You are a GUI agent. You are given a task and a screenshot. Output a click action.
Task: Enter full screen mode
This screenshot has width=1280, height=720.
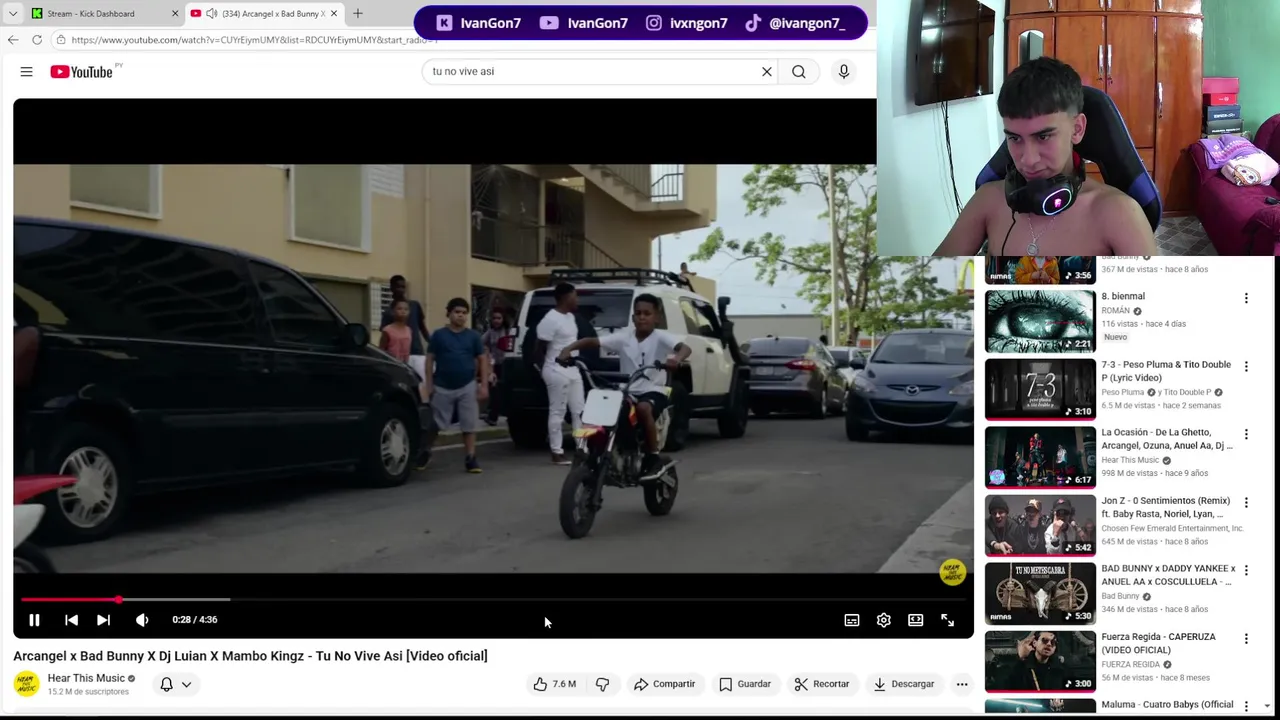(948, 620)
